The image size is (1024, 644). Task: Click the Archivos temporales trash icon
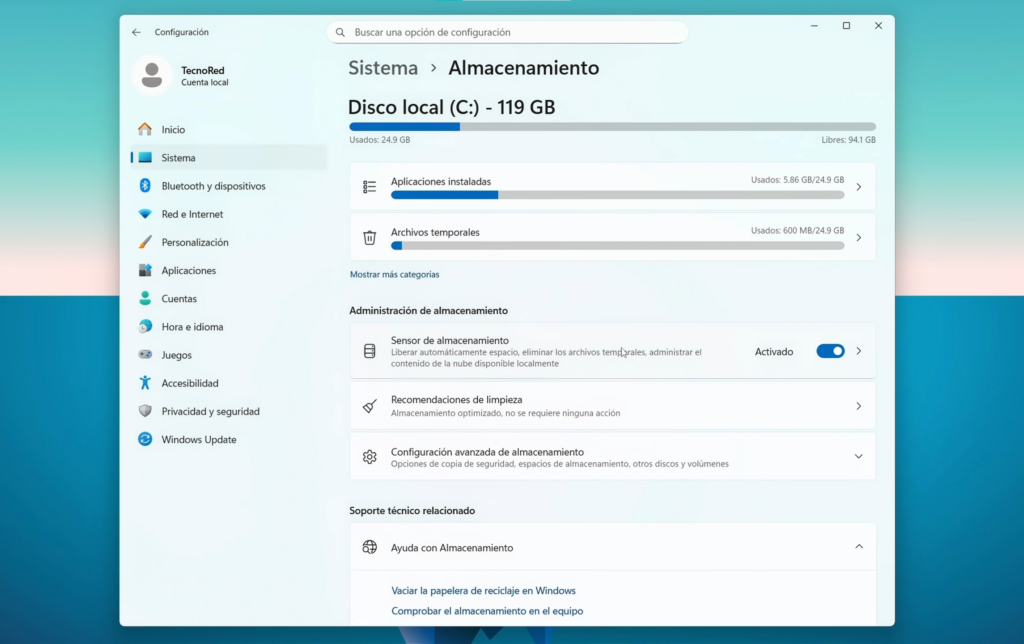[369, 237]
